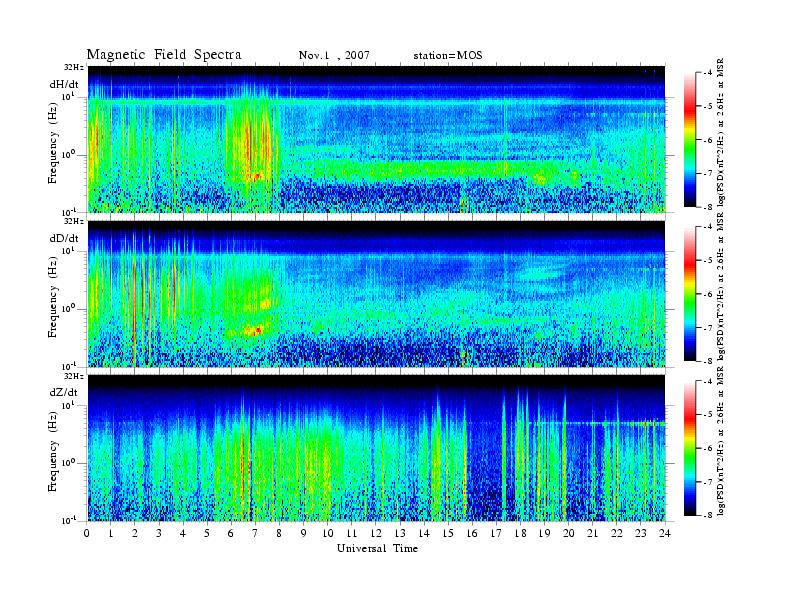792x612 pixels.
Task: Click the "station=MOS" label
Action: tap(448, 55)
